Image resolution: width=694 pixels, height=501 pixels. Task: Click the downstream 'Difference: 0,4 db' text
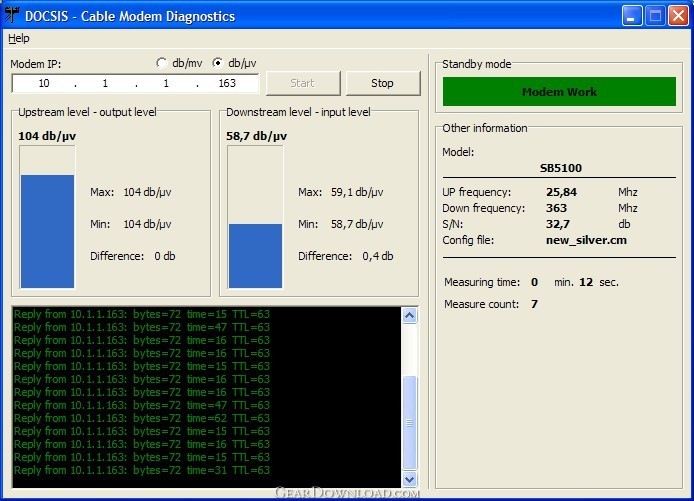click(x=346, y=256)
